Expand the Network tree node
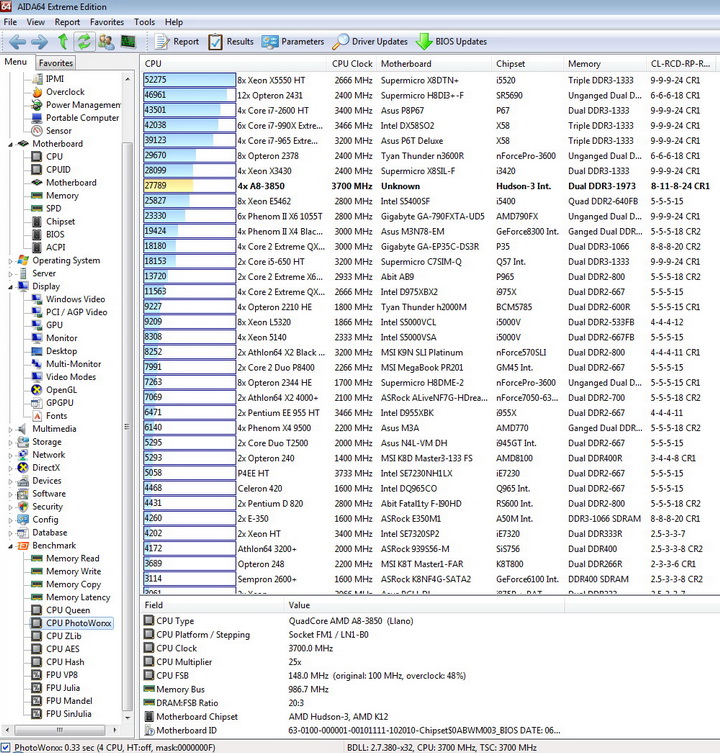 coord(10,455)
